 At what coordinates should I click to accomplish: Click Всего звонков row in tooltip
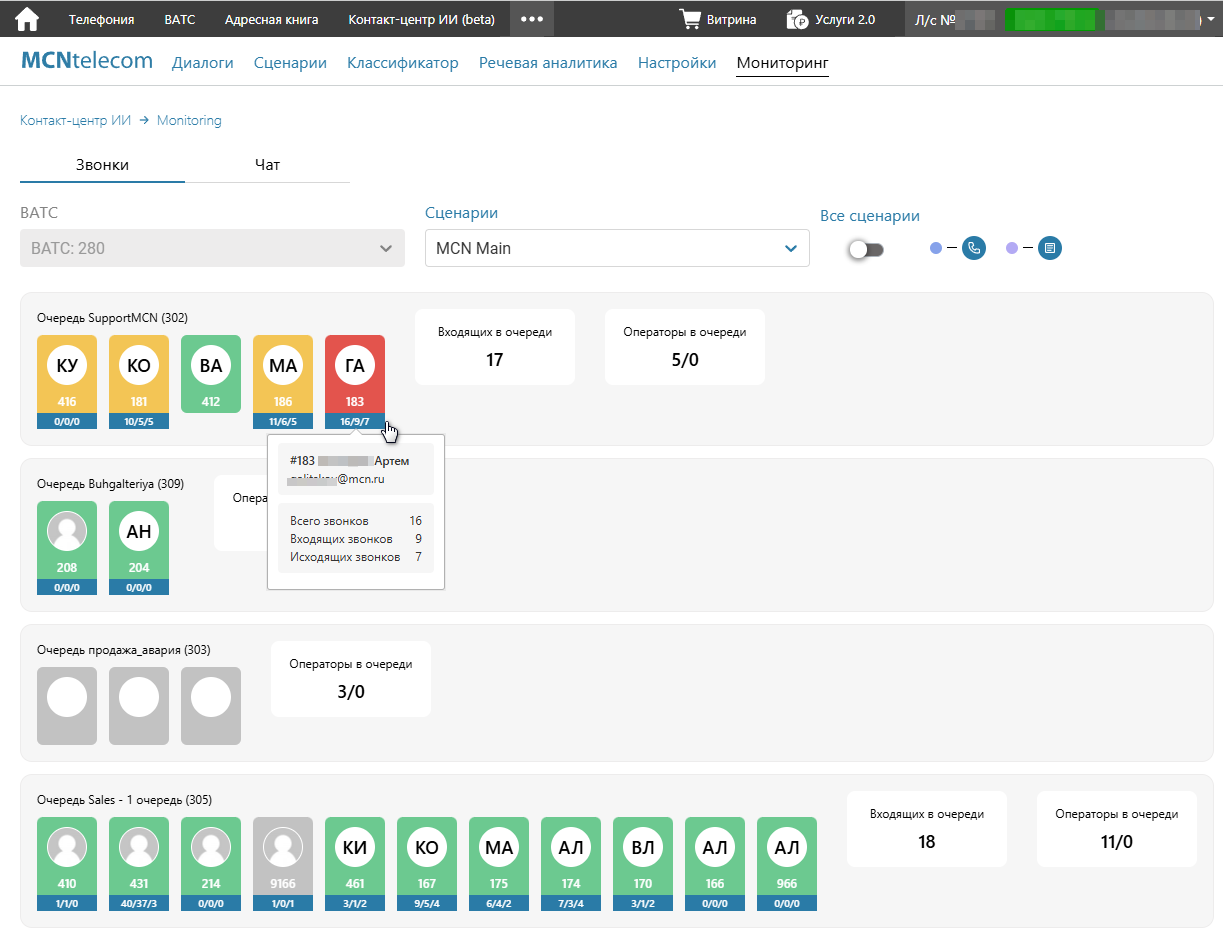pos(356,521)
